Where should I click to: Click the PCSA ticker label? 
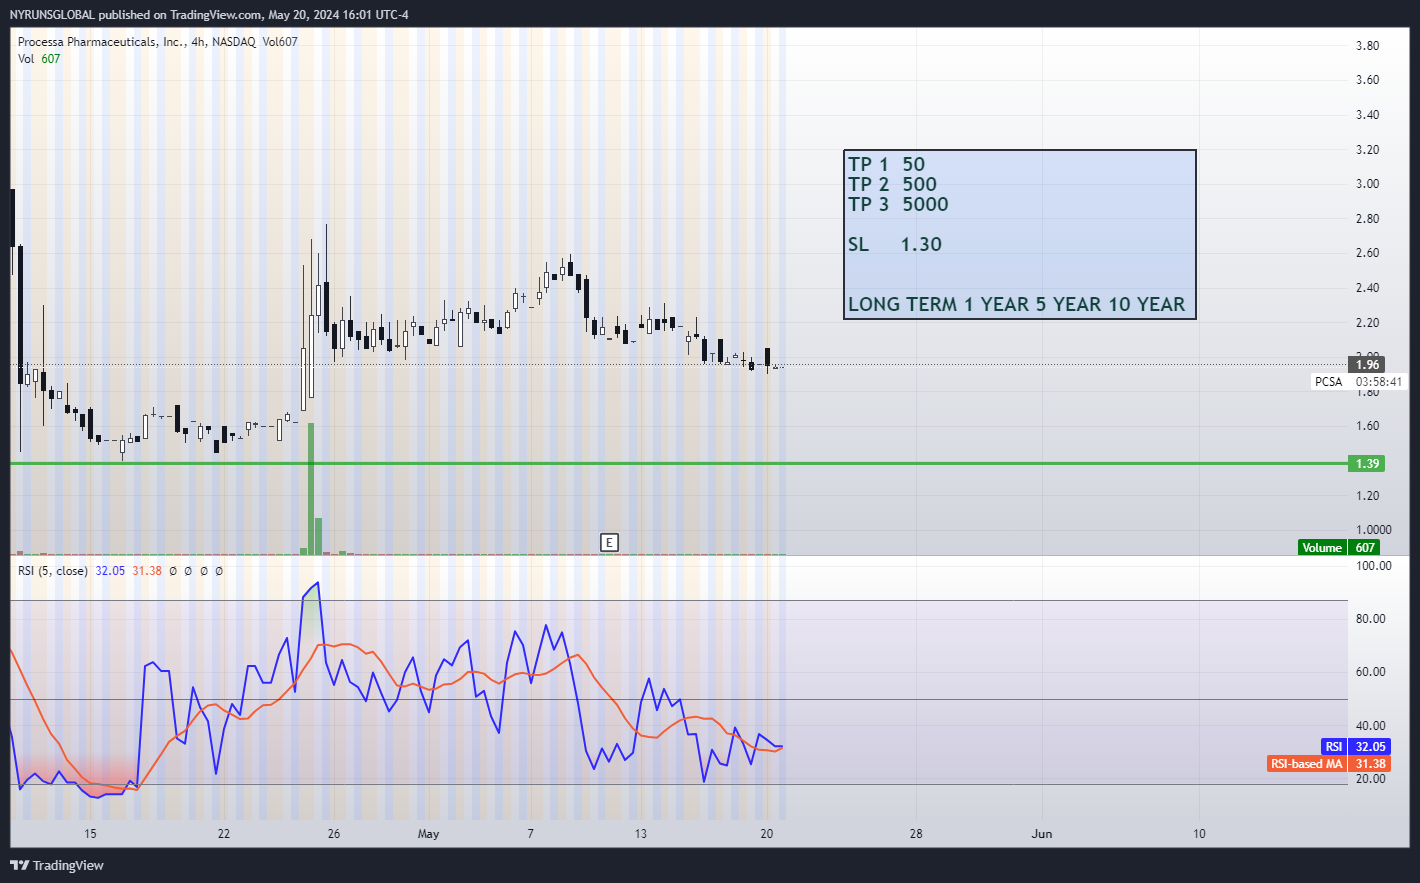[1329, 381]
